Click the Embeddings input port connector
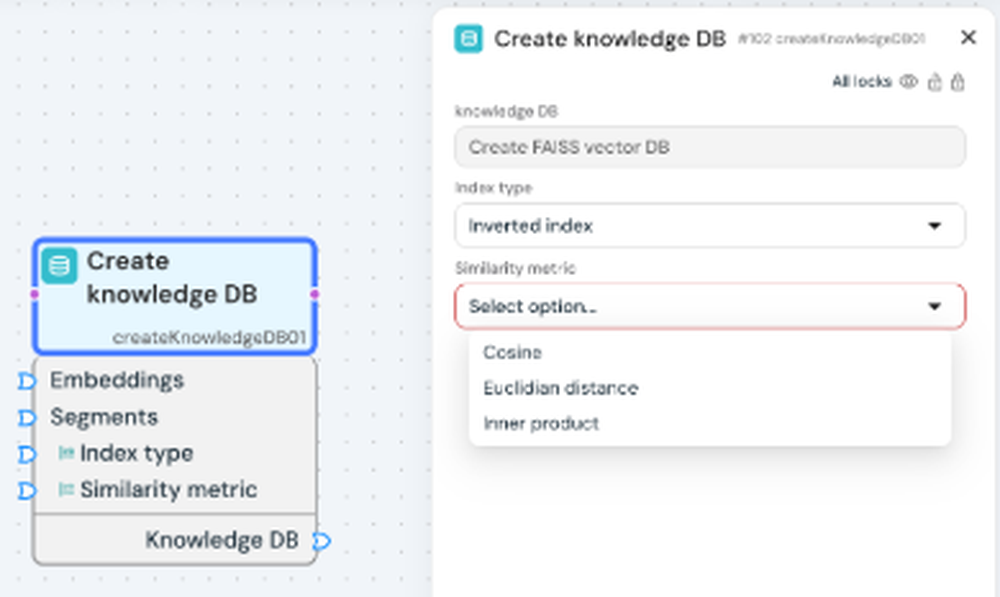This screenshot has width=1000, height=597. 26,381
